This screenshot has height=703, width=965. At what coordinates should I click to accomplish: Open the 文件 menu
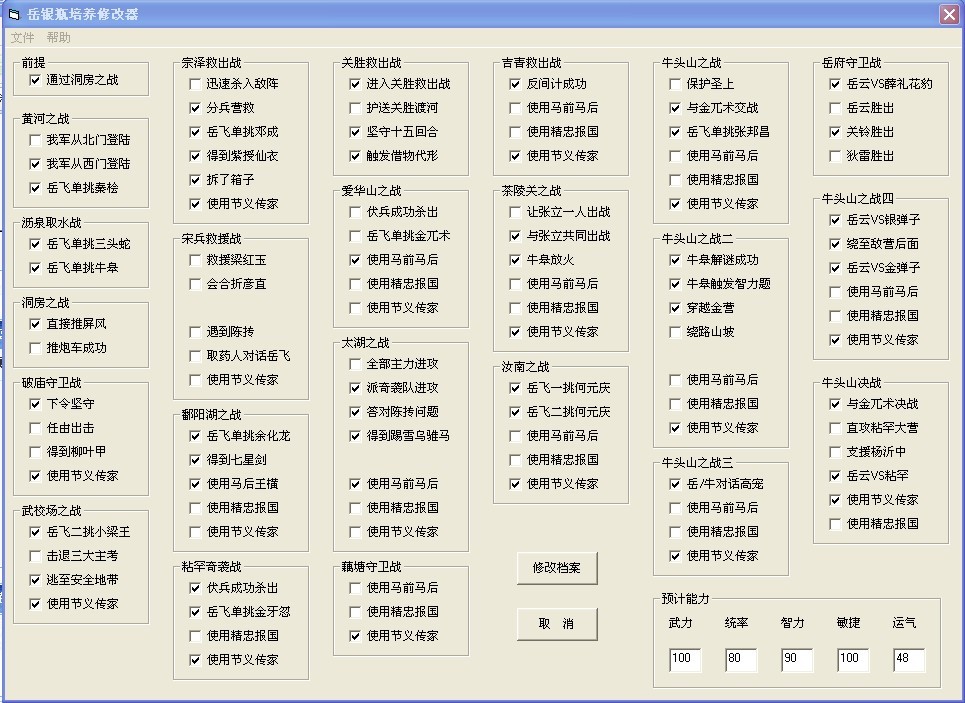pyautogui.click(x=22, y=38)
